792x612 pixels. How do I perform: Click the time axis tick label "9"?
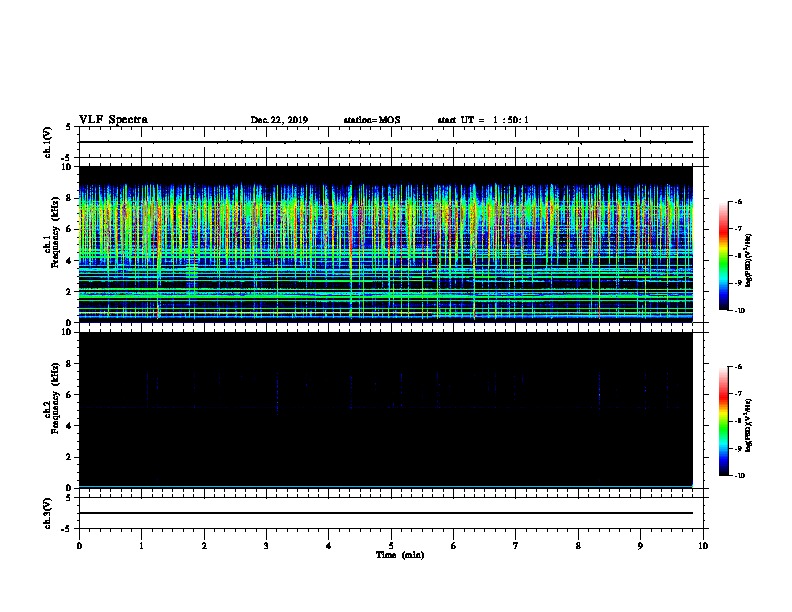coord(640,546)
